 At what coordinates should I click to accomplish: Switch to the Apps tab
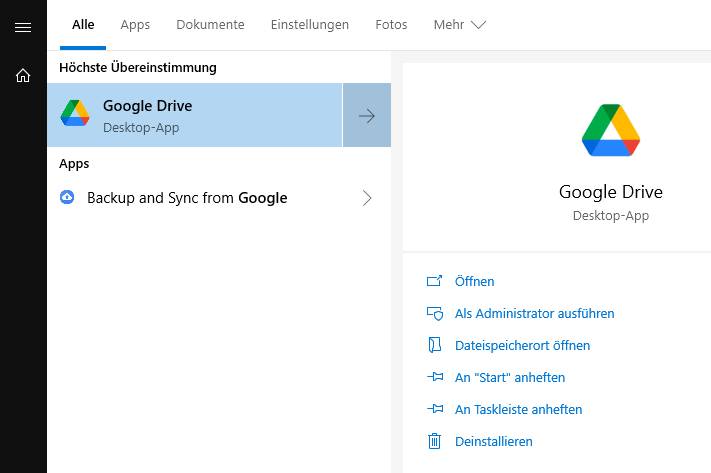[x=135, y=24]
